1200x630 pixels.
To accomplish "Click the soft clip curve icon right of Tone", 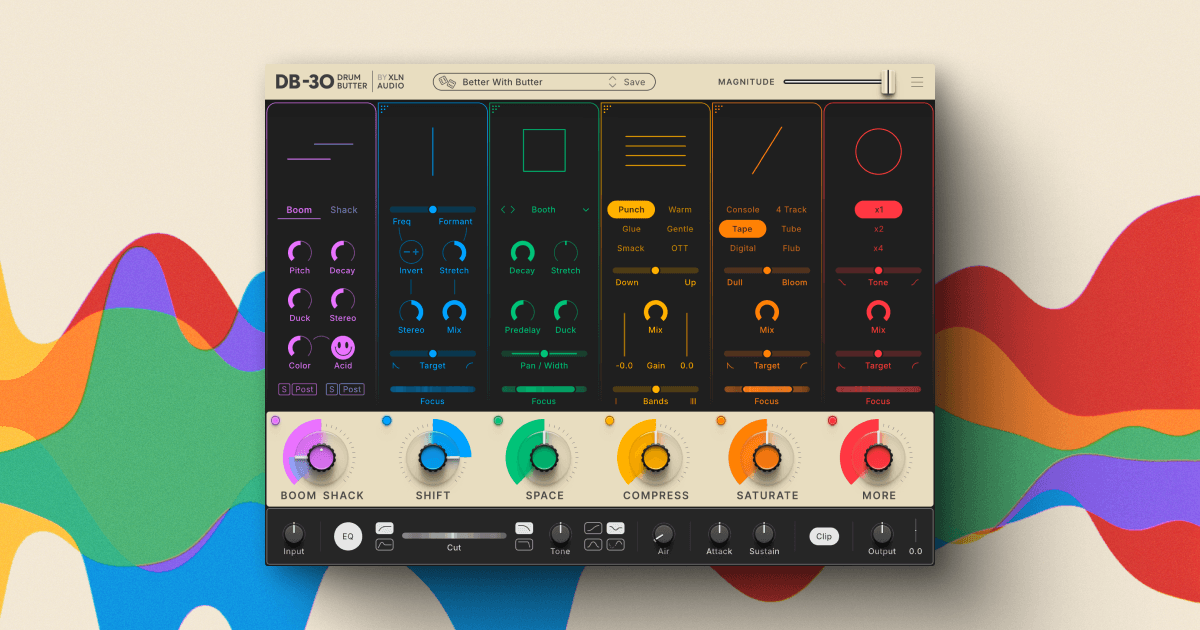I will coord(592,529).
